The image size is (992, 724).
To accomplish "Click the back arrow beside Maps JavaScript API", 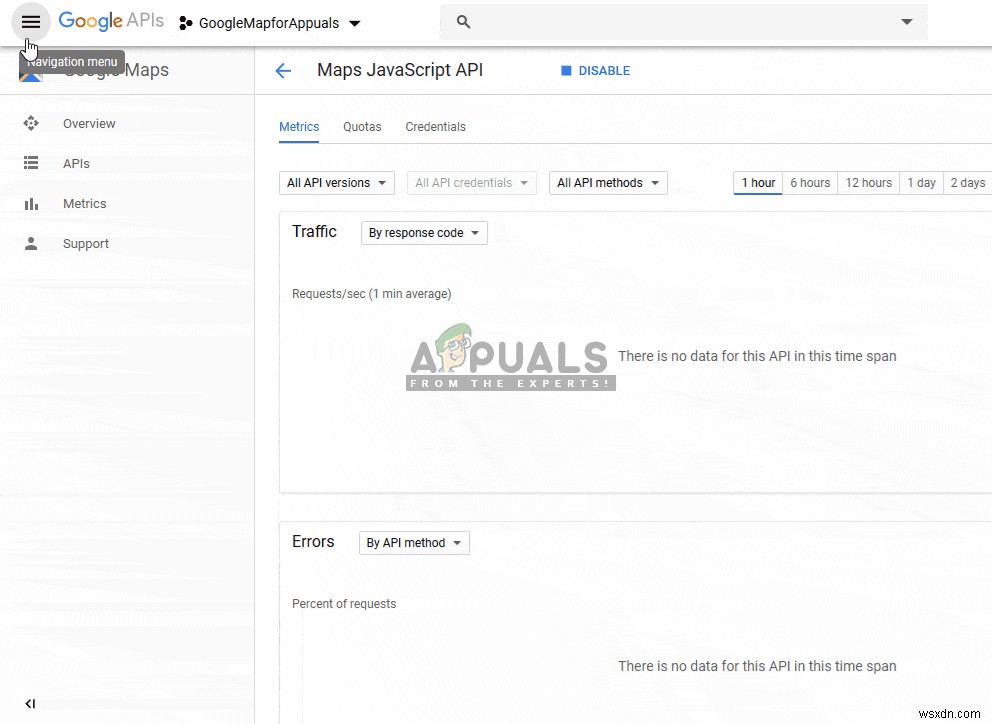I will [x=283, y=70].
